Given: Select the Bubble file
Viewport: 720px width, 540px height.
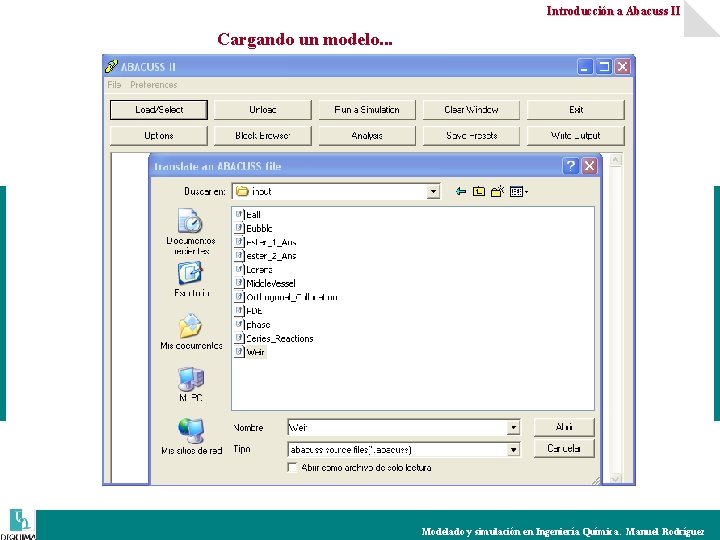Looking at the screenshot, I should tap(253, 228).
